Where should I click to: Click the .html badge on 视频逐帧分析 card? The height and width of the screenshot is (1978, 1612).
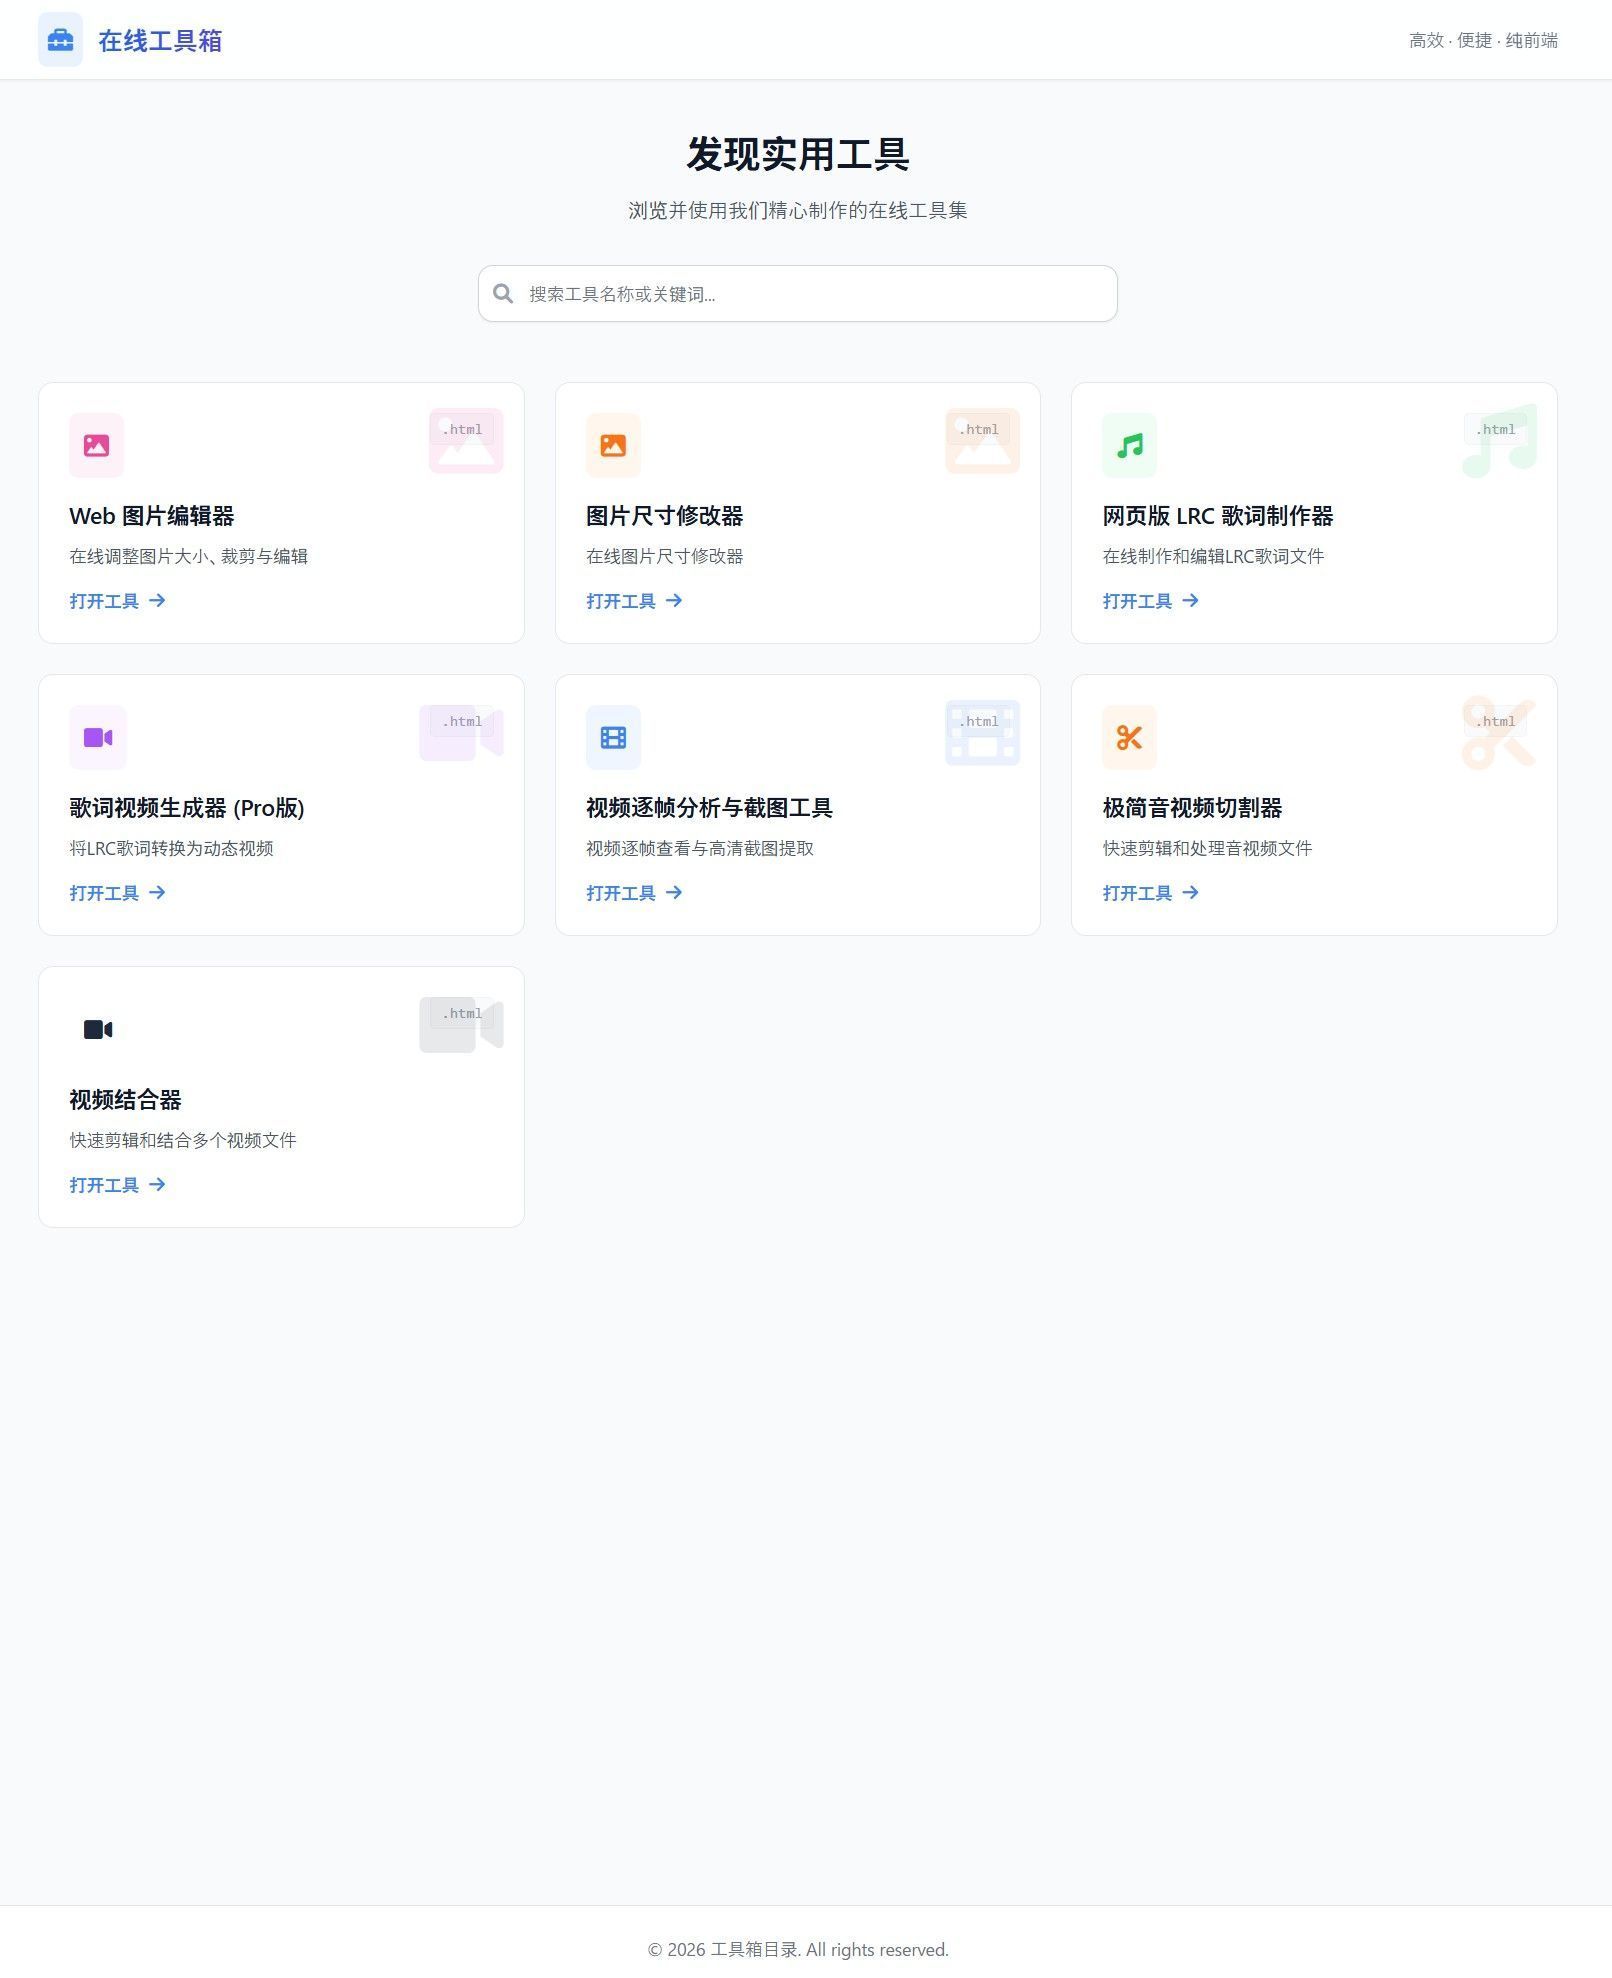[980, 721]
